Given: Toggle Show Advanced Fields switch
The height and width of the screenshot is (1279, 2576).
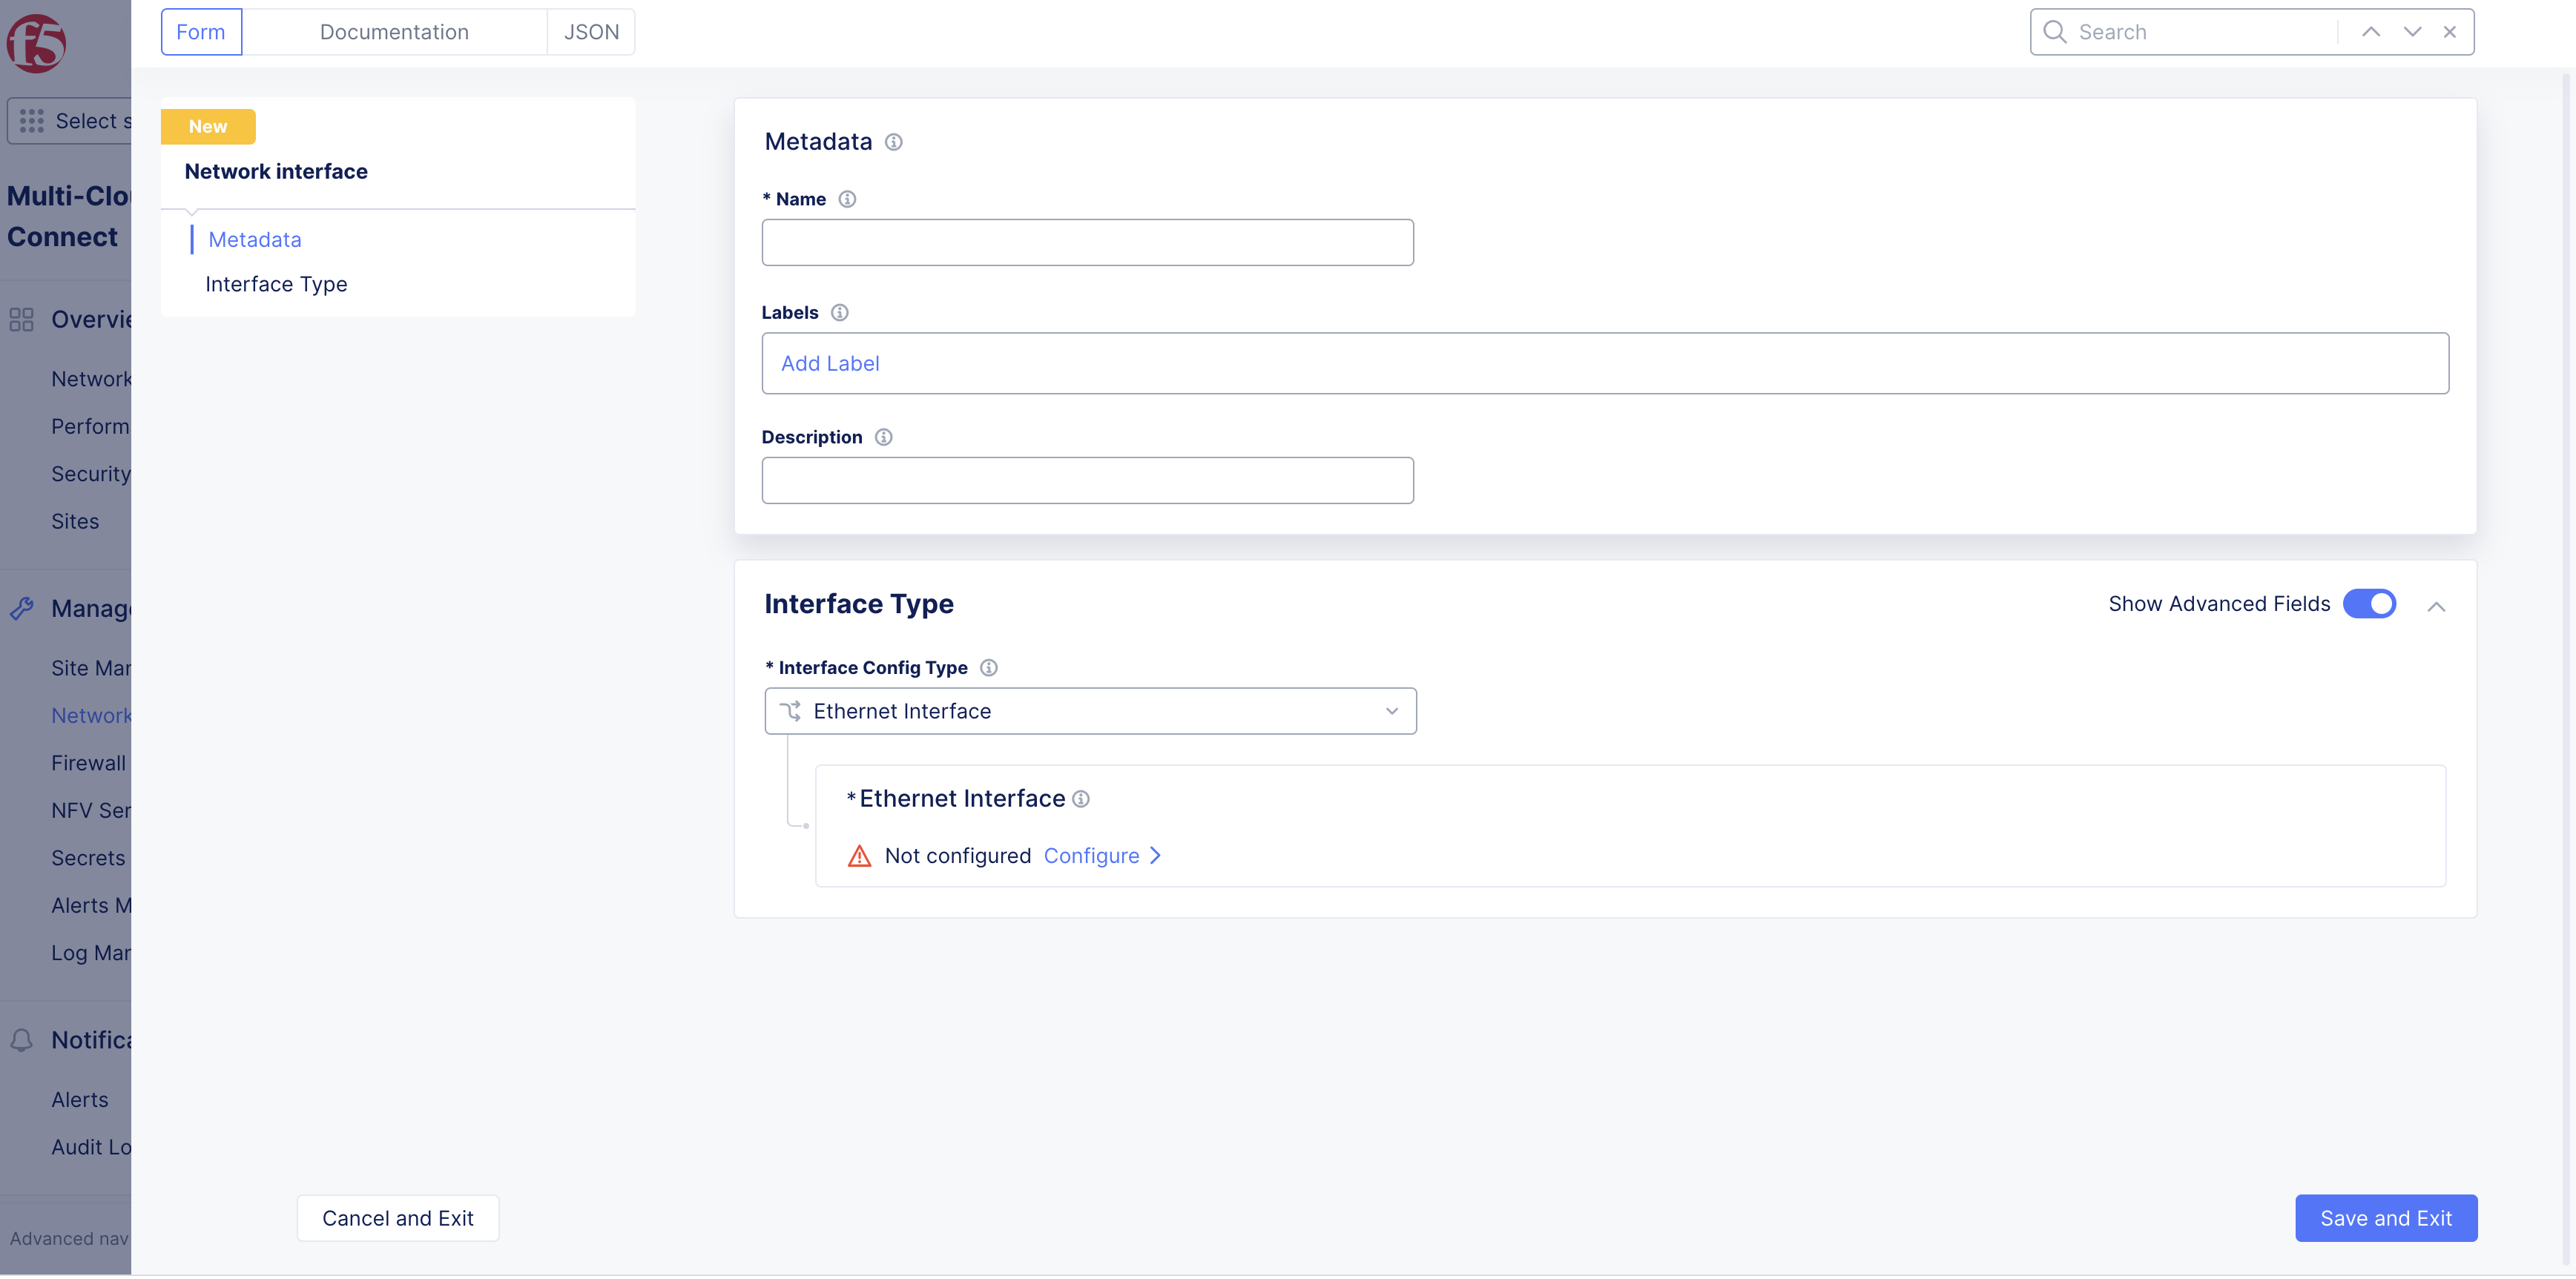Looking at the screenshot, I should click(2369, 604).
